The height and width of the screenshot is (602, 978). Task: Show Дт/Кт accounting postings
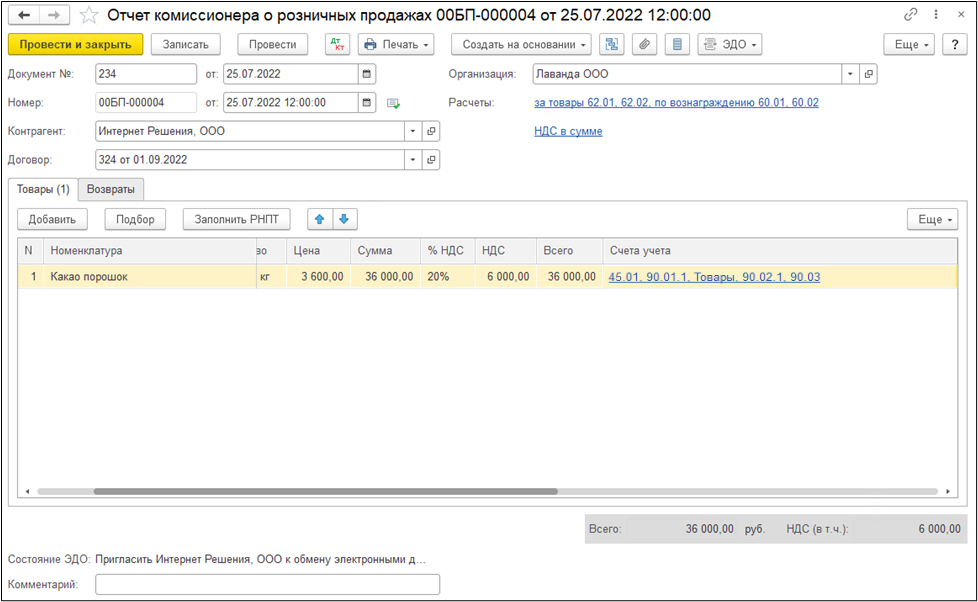click(337, 44)
